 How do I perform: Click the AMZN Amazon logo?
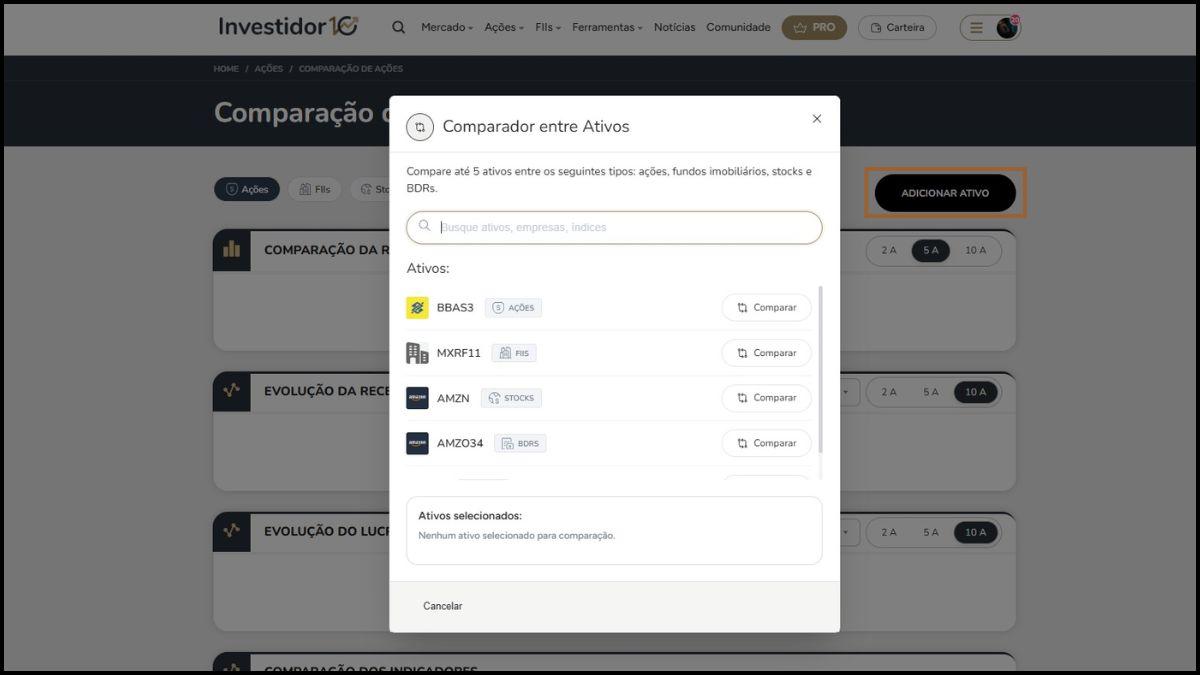click(417, 398)
